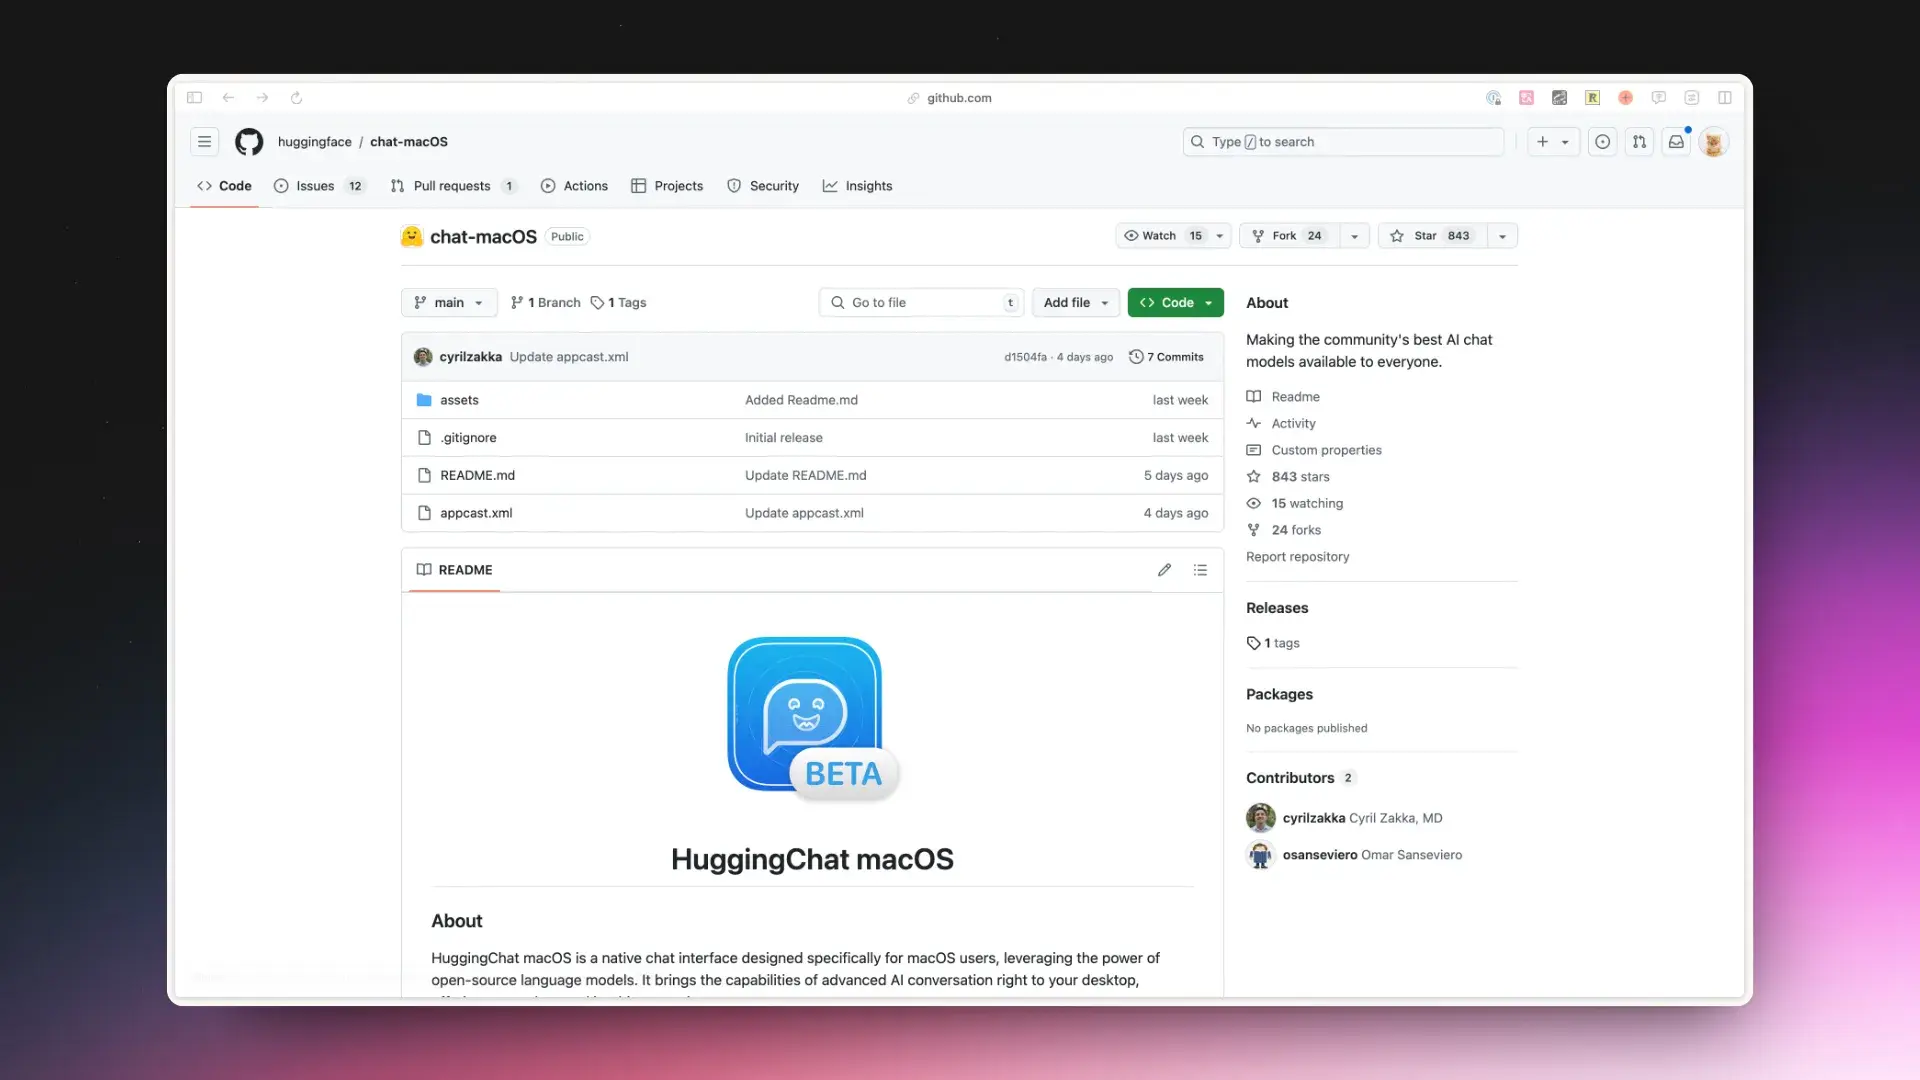Open the README.md file
Viewport: 1920px width, 1080px height.
(x=478, y=476)
